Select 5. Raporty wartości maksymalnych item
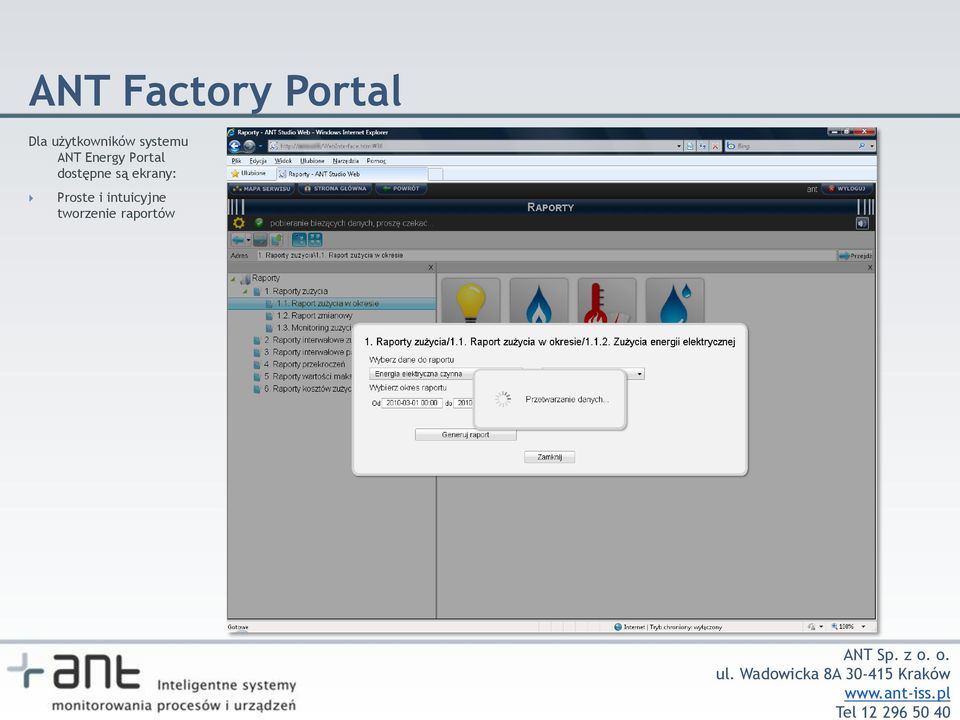960x720 pixels. pyautogui.click(x=308, y=377)
